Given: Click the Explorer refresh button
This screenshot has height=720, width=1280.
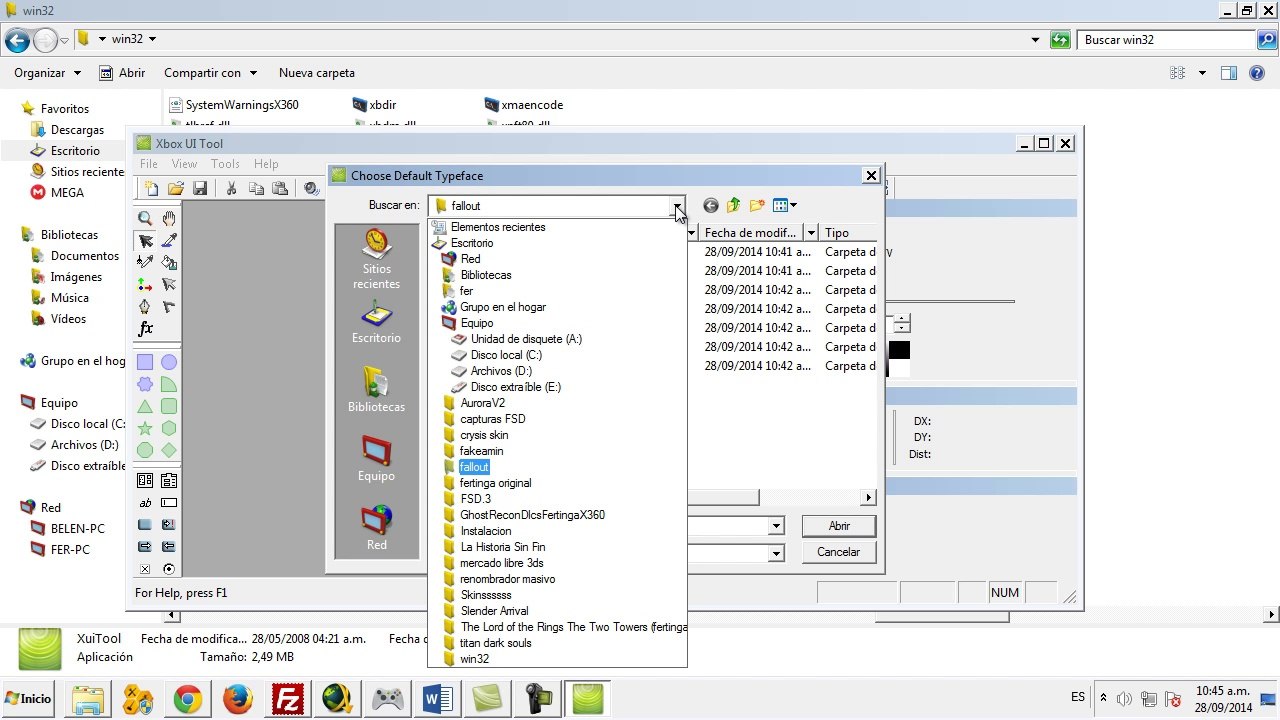Looking at the screenshot, I should pyautogui.click(x=1060, y=40).
